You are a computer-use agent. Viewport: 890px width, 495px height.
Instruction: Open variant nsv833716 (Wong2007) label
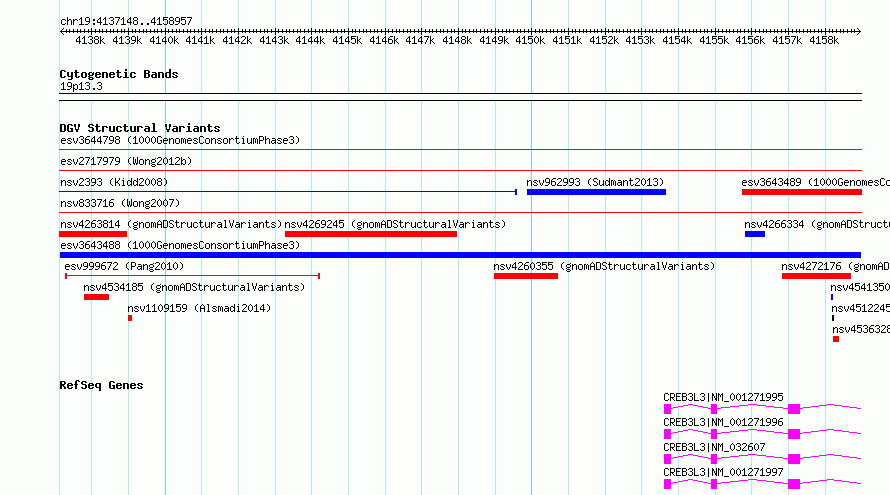(x=120, y=203)
